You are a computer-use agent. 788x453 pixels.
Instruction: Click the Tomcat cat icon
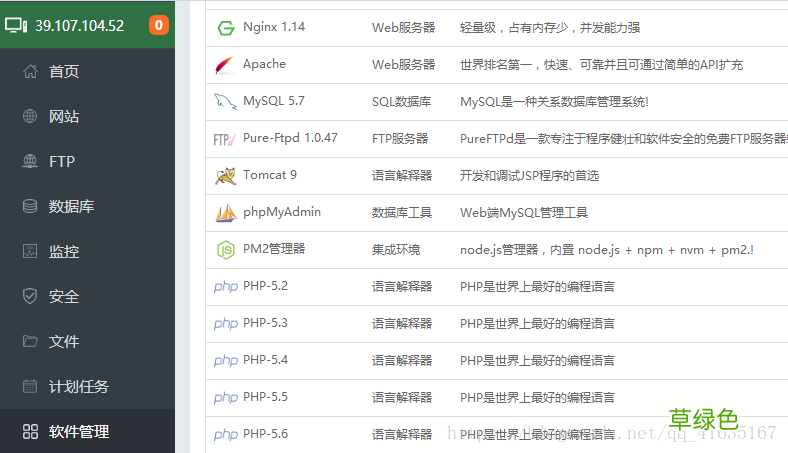tap(226, 176)
